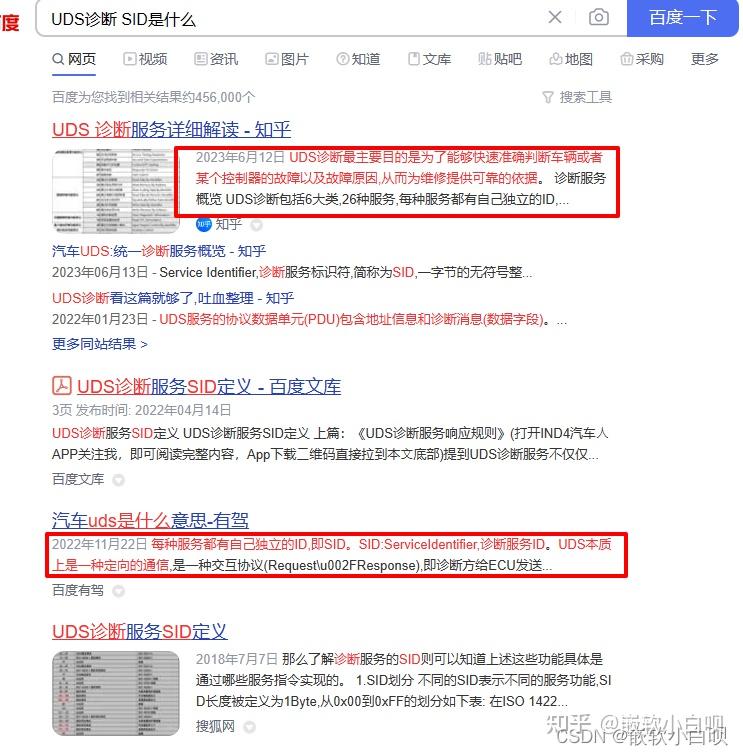Open 搜索工具 filter options

point(577,97)
